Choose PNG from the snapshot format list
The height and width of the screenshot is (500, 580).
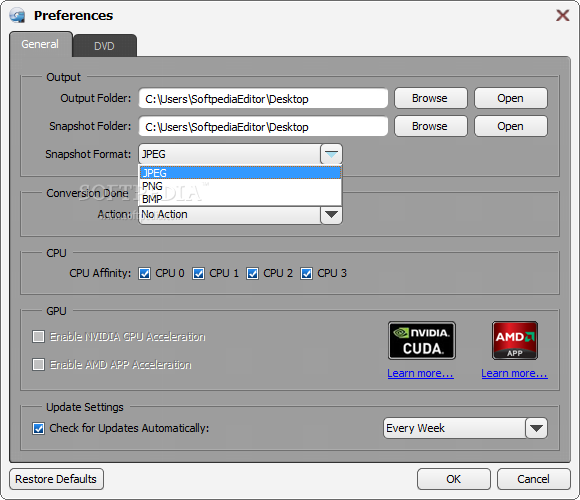pos(240,186)
